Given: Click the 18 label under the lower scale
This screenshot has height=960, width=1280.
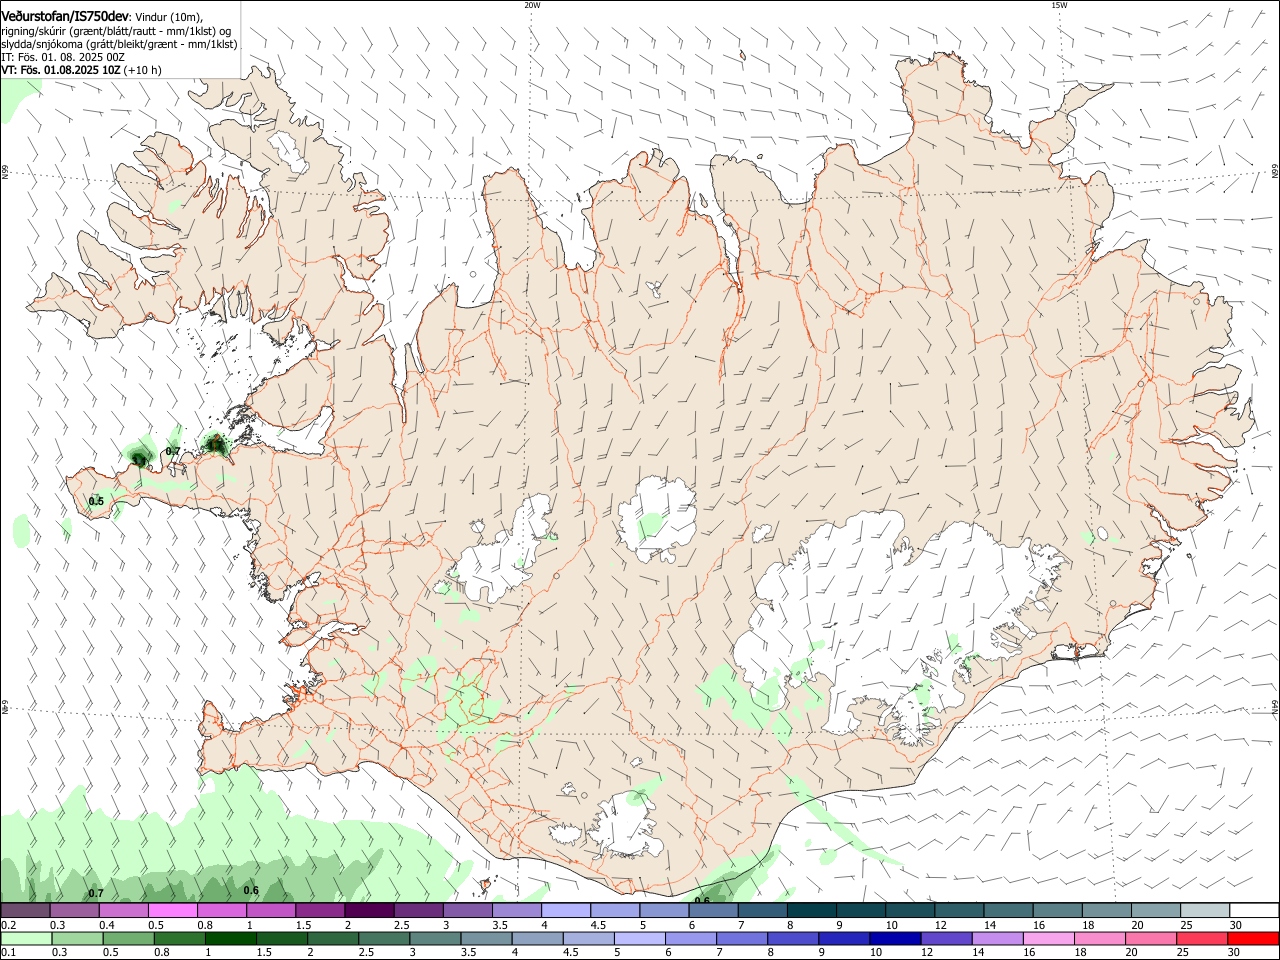Looking at the screenshot, I should point(1081,953).
